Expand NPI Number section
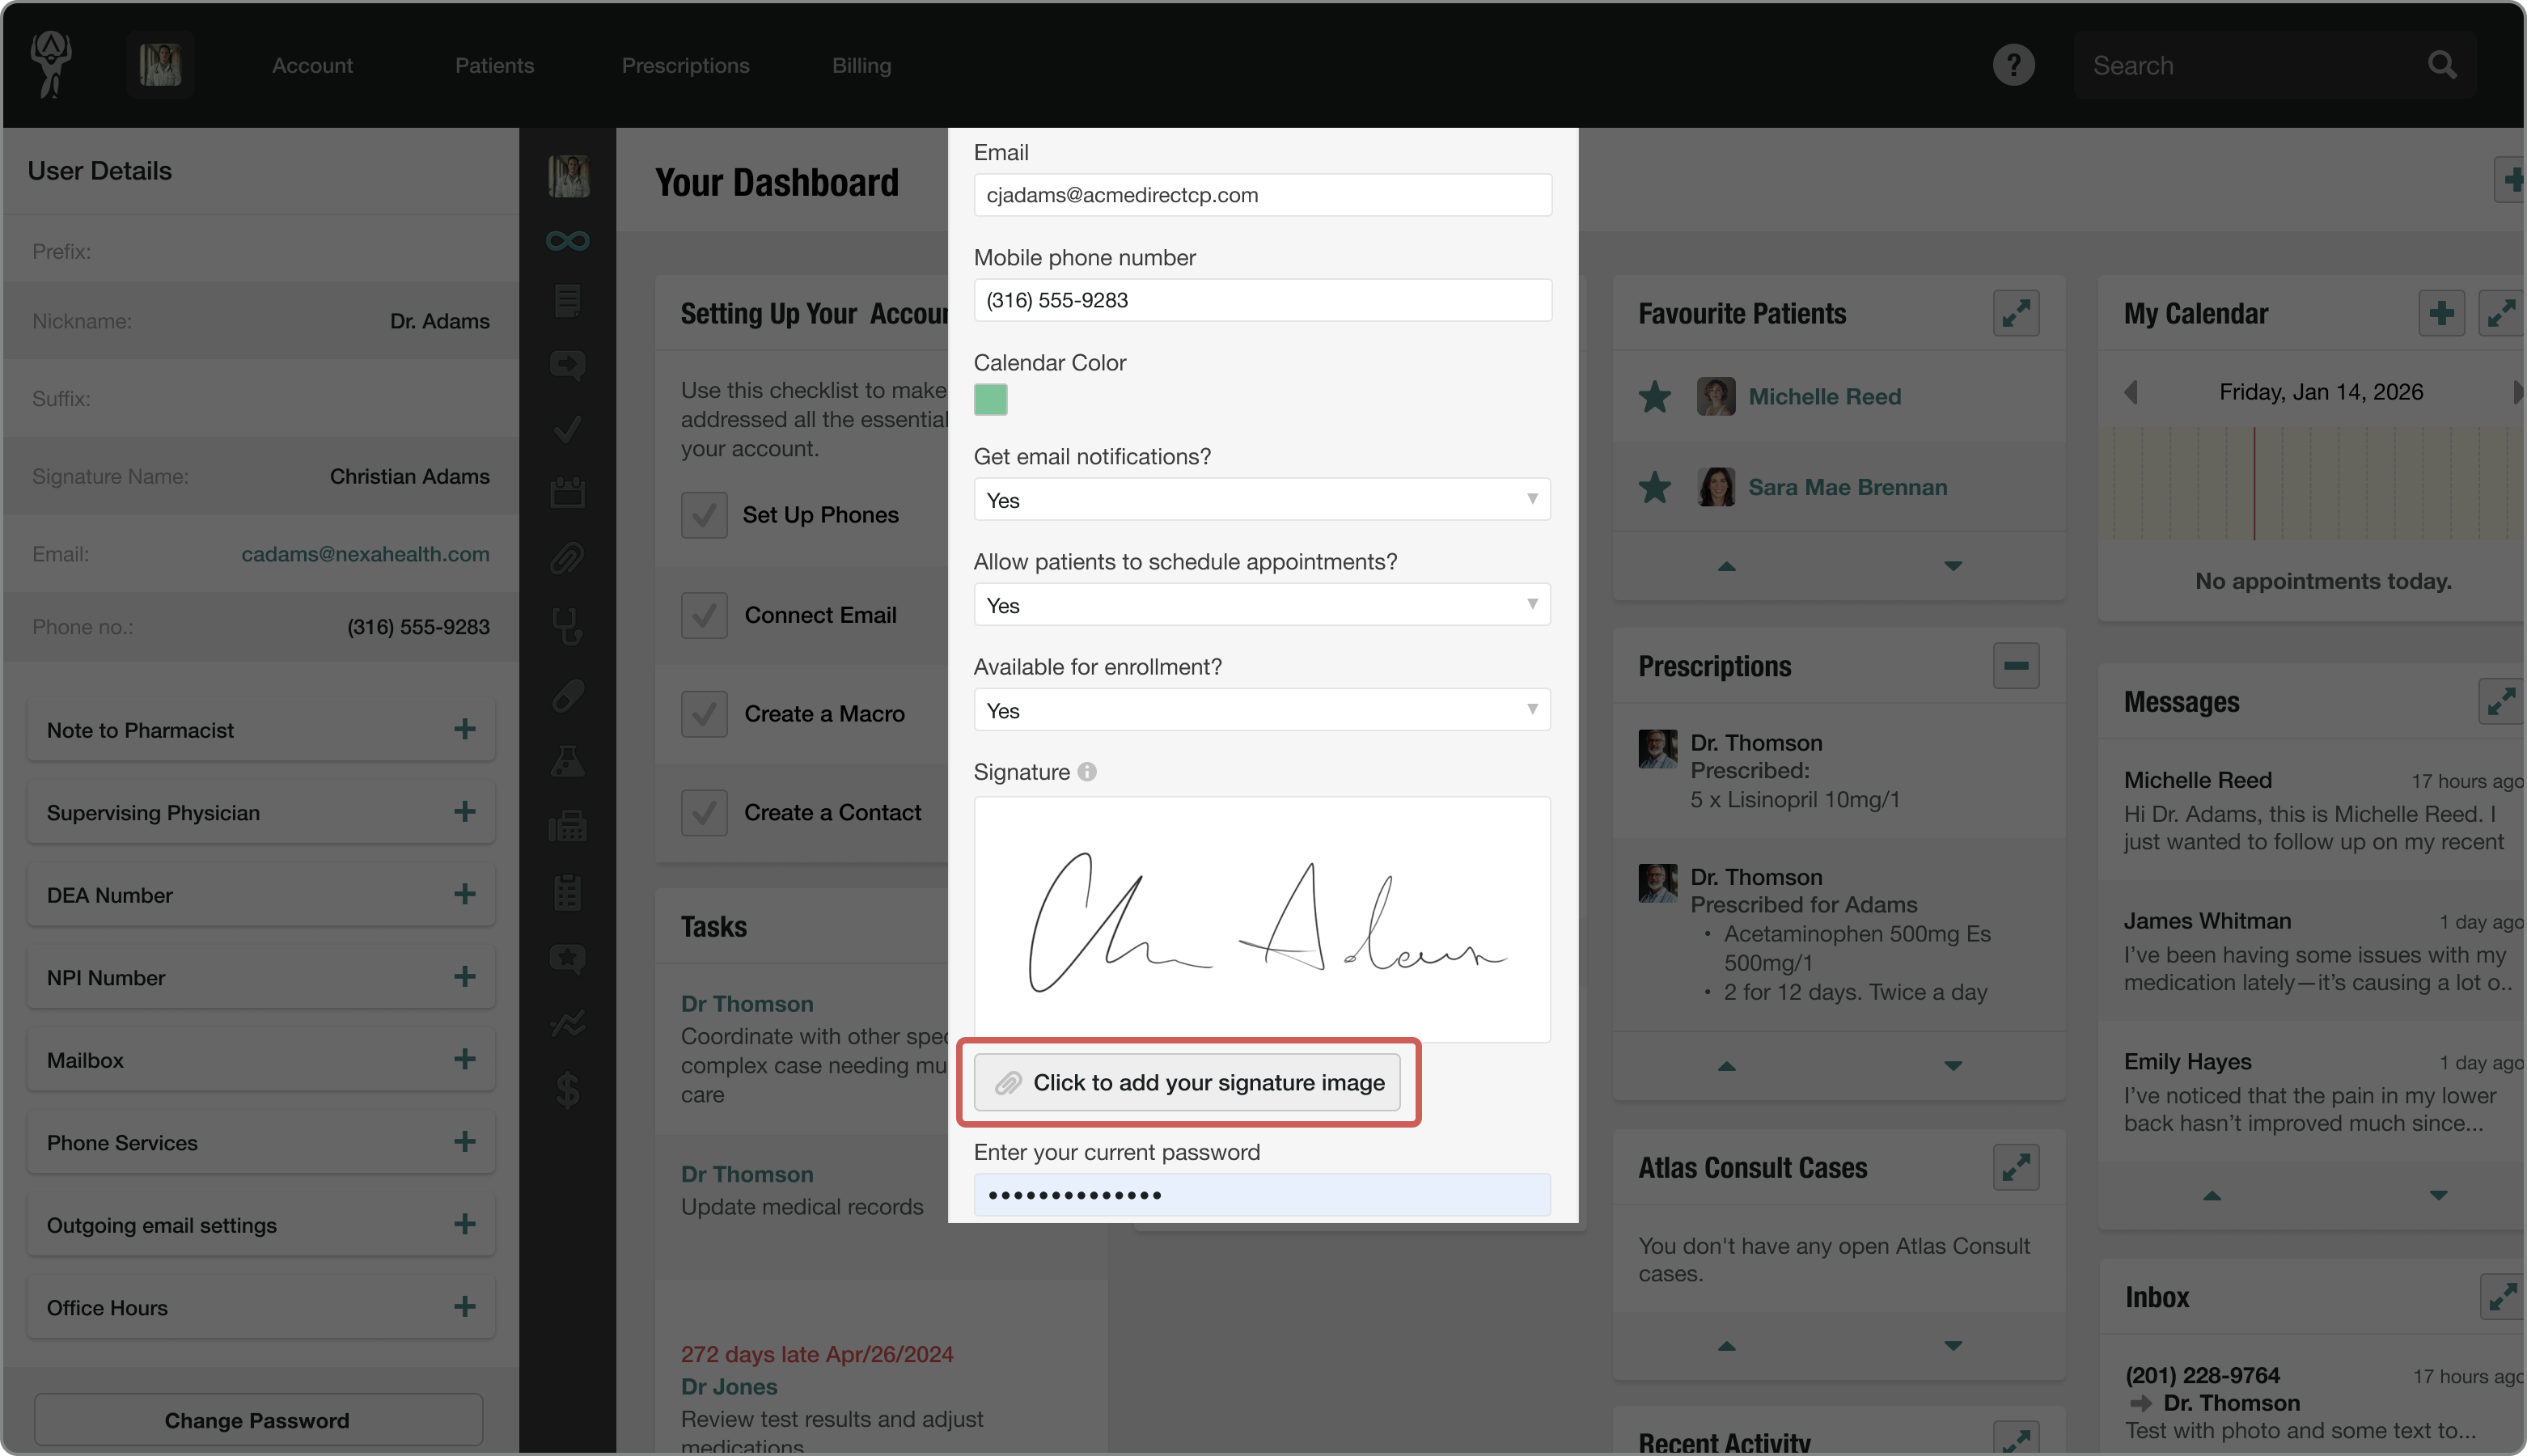This screenshot has width=2527, height=1456. point(465,977)
